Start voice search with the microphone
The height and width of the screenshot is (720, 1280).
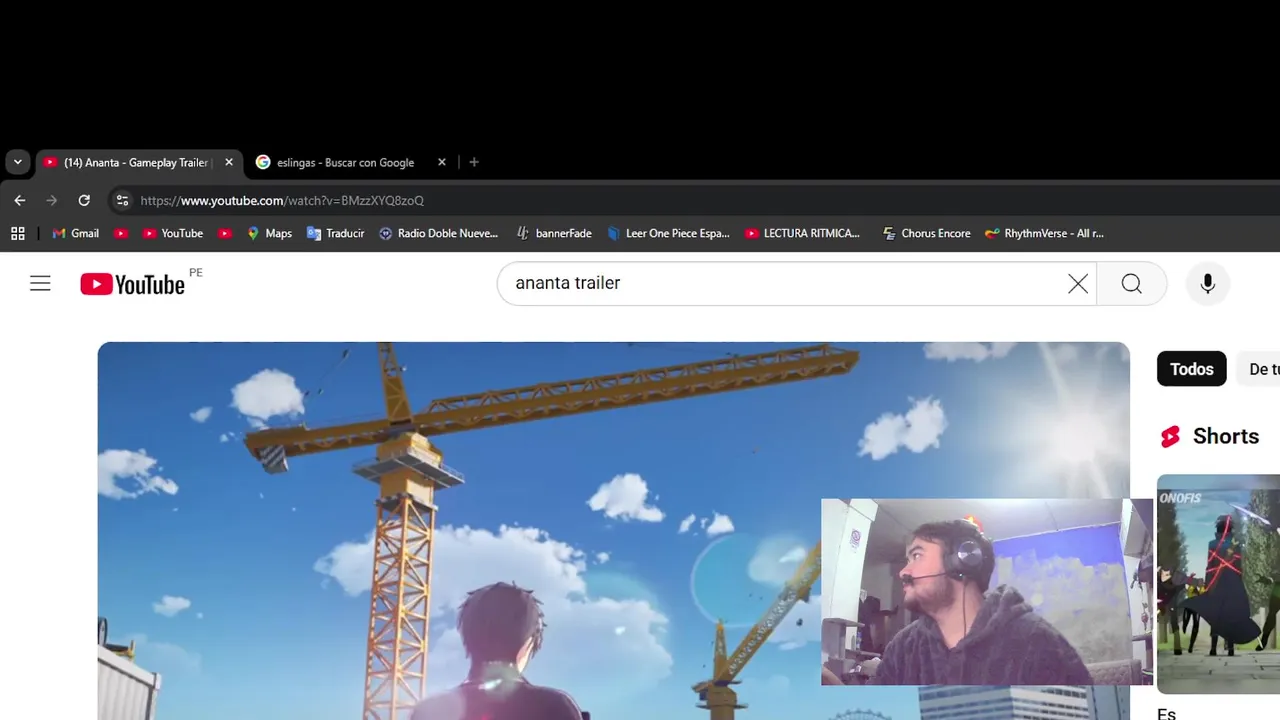(1207, 284)
